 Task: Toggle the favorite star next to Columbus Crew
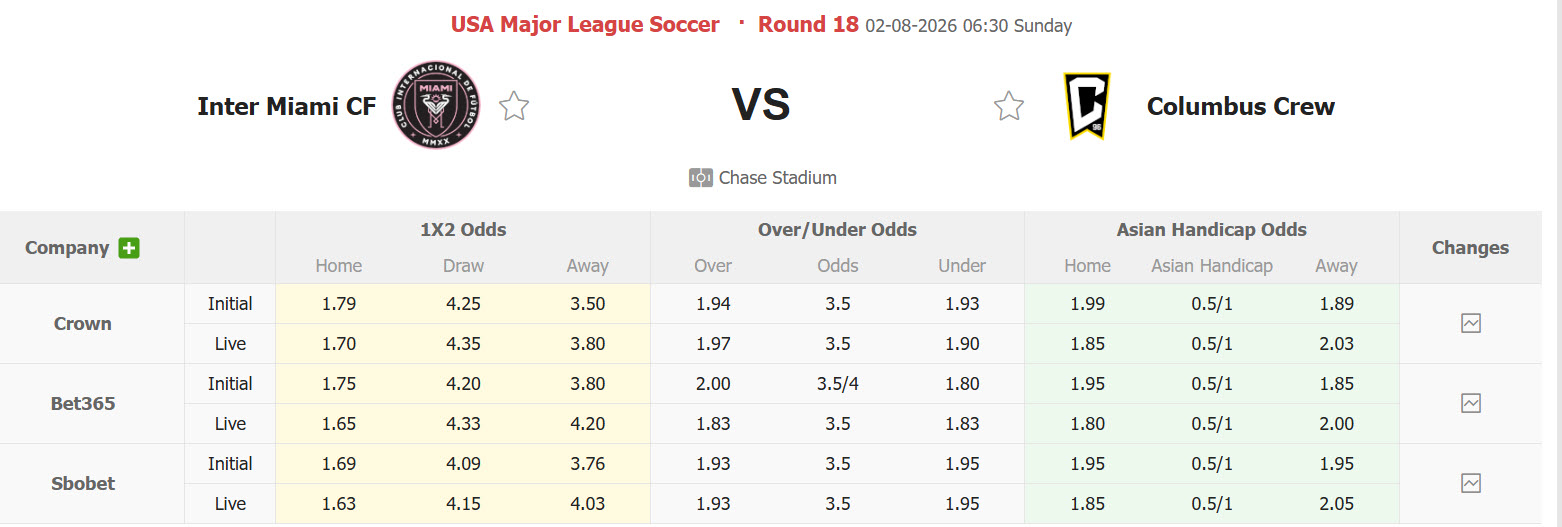tap(1009, 106)
